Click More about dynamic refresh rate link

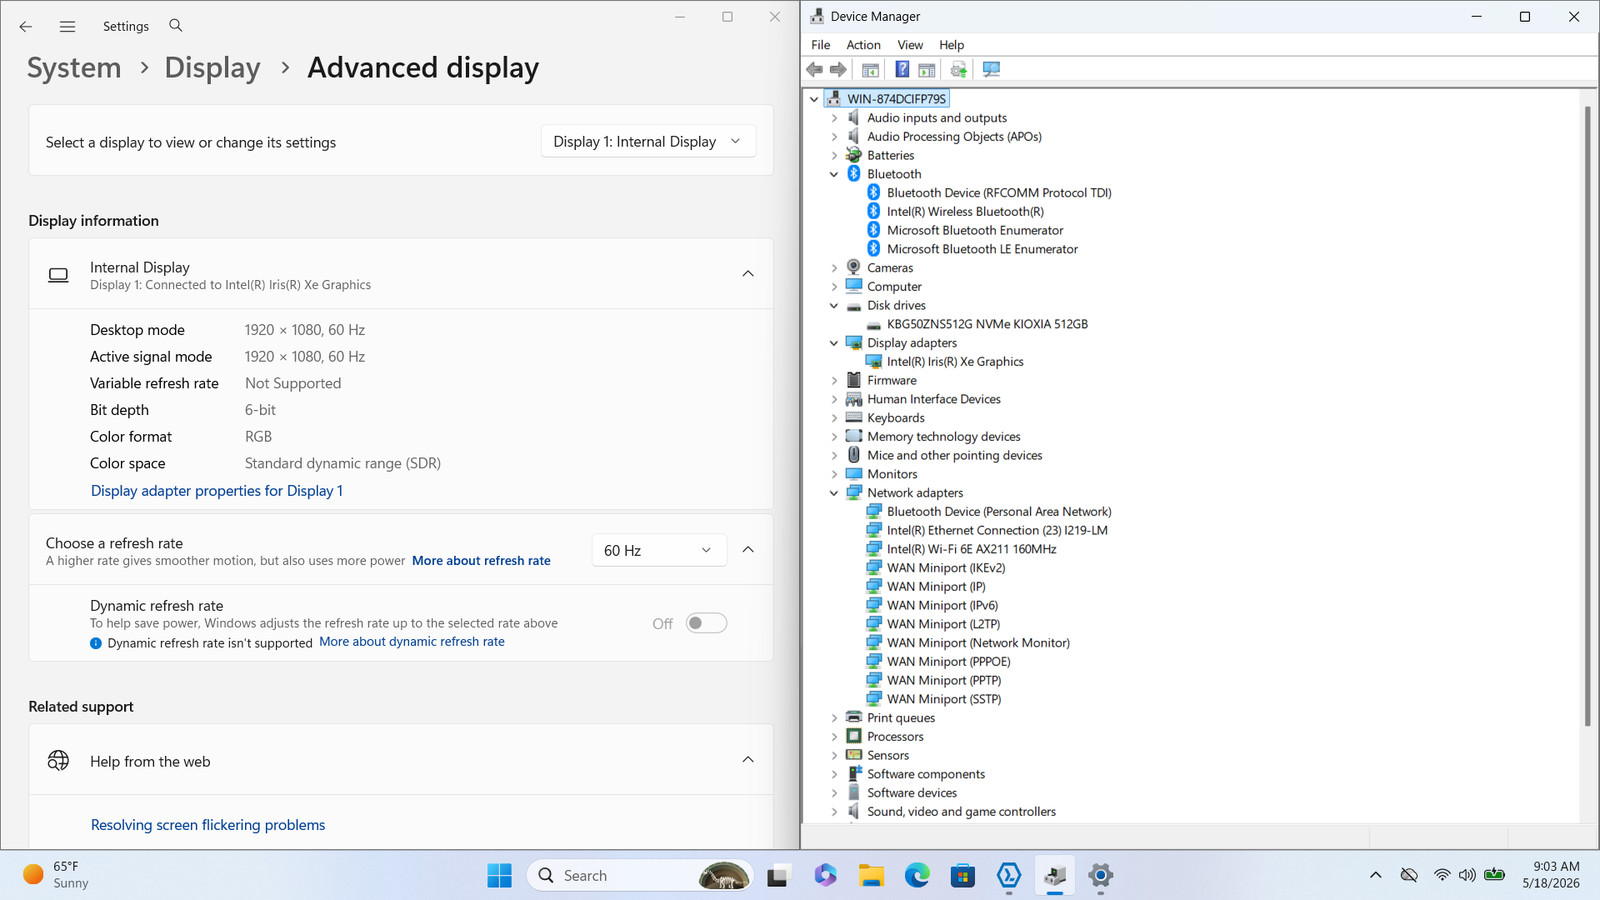(x=412, y=642)
